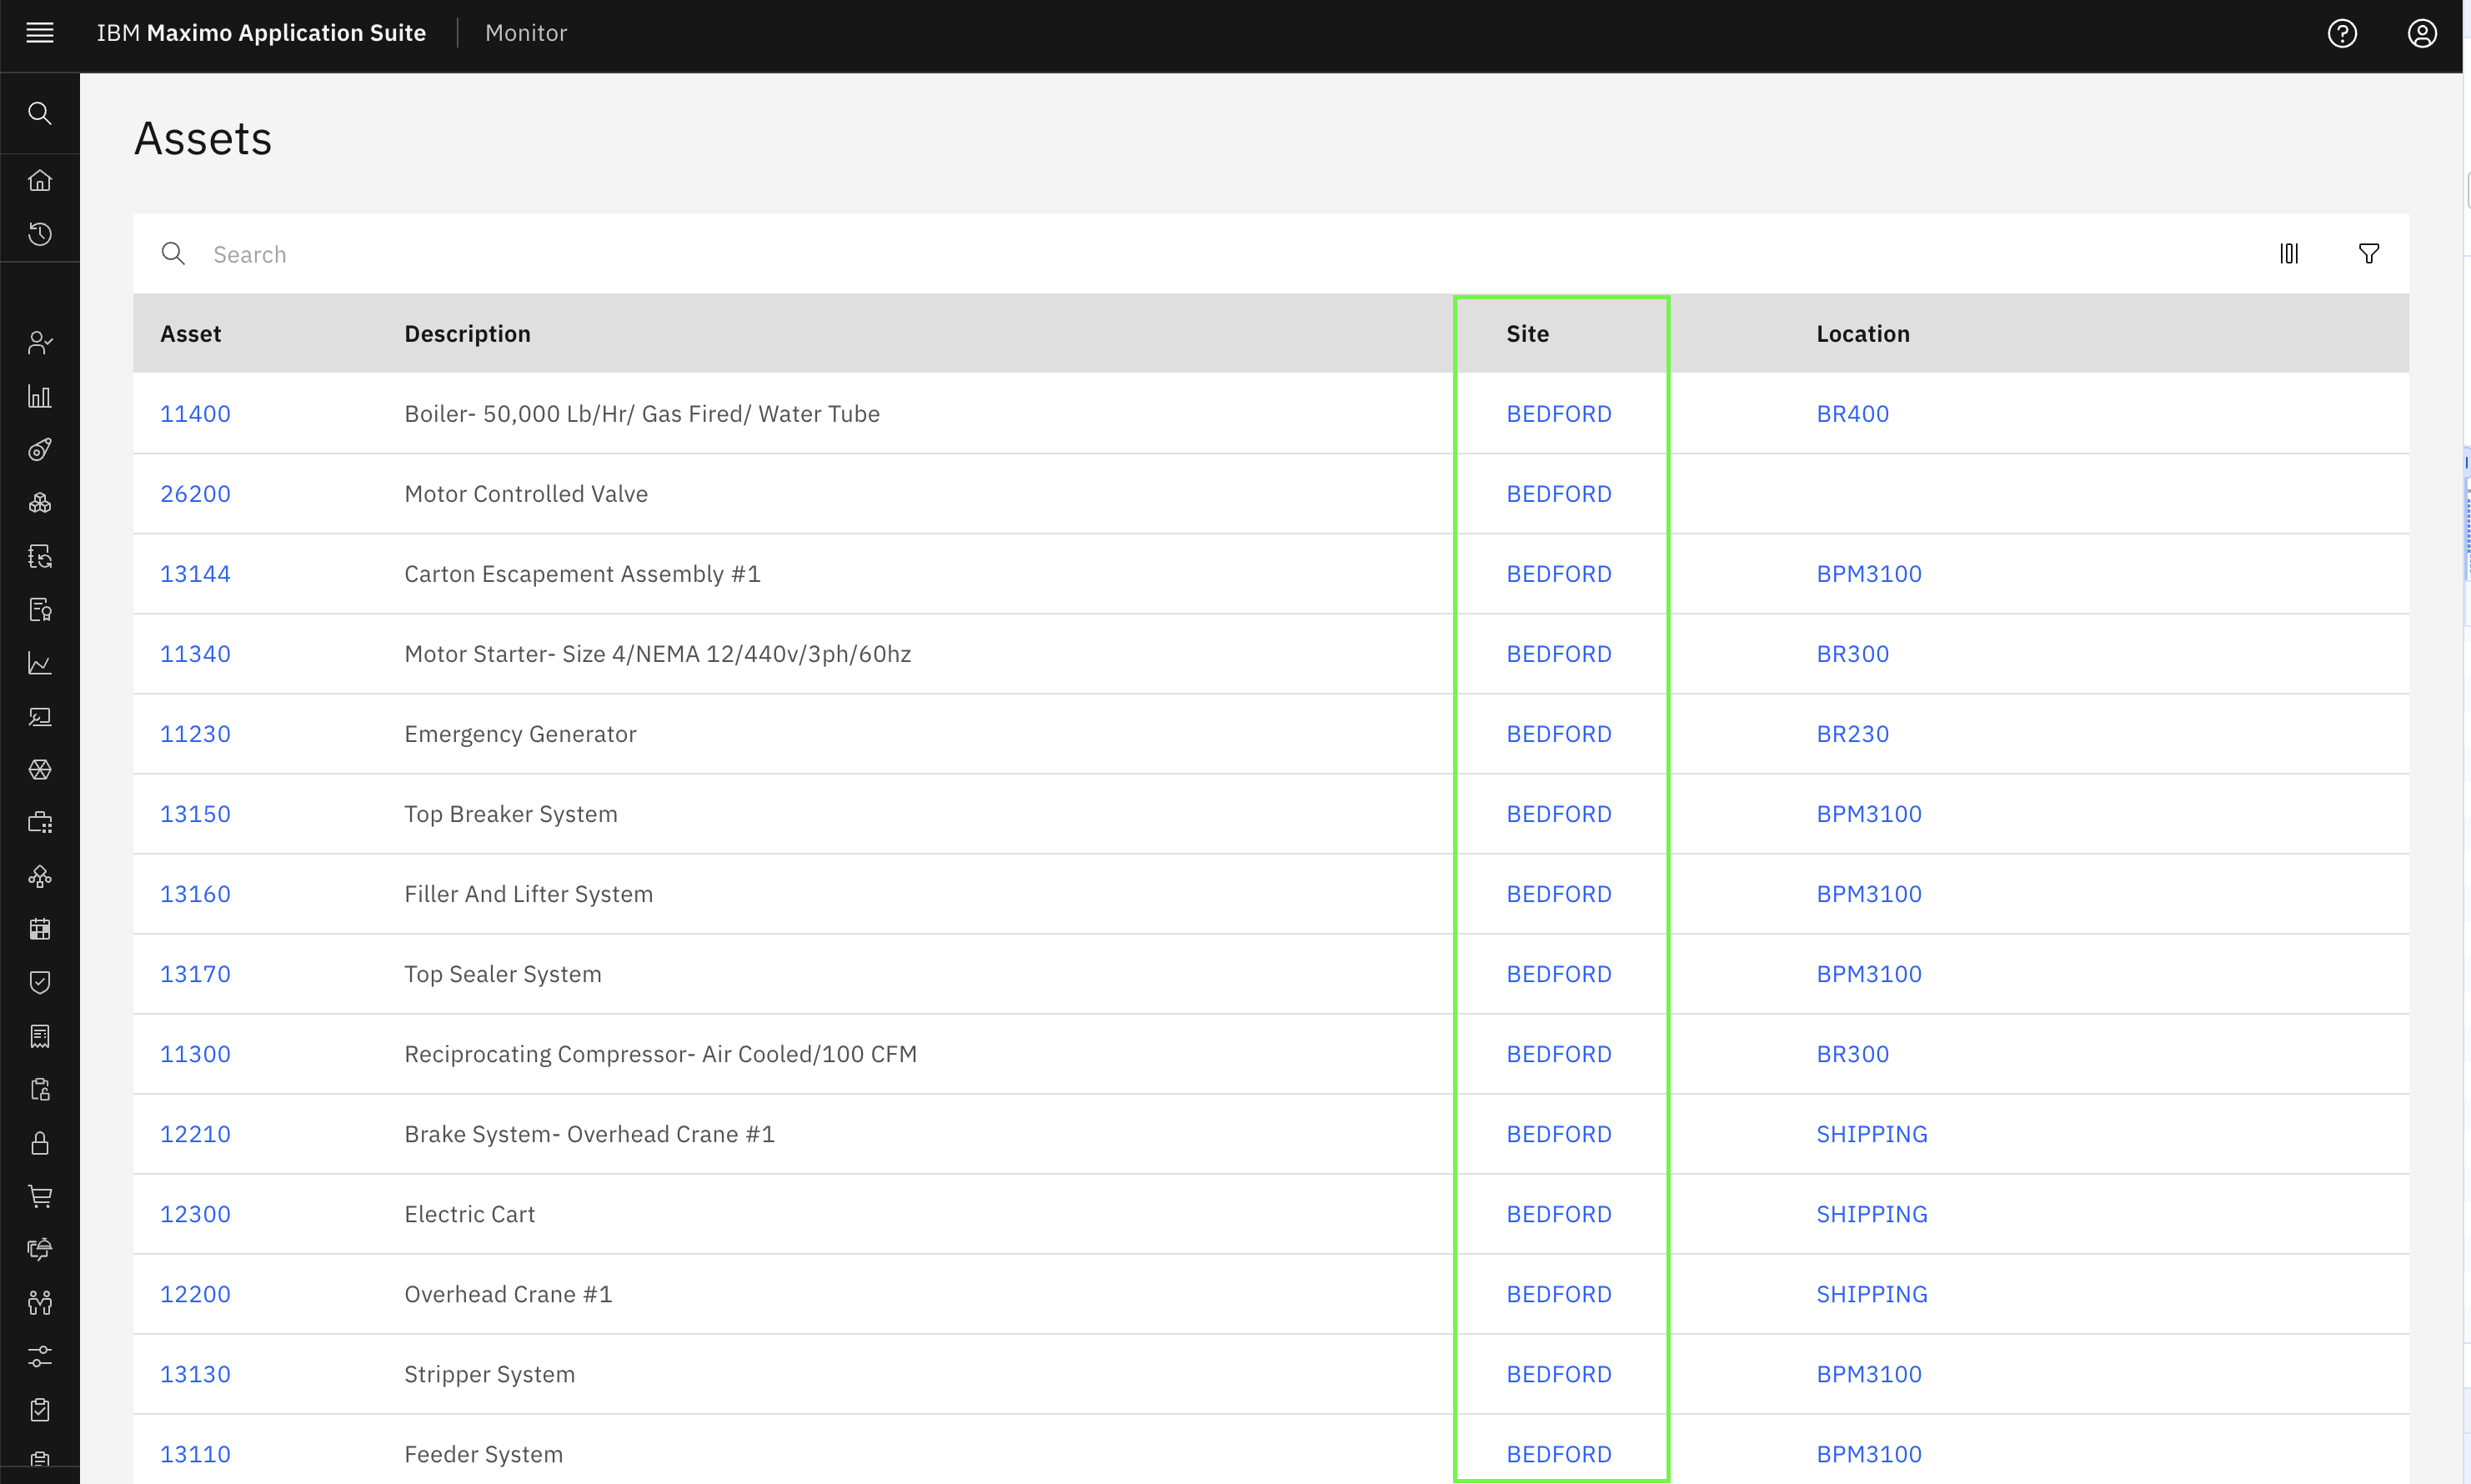Viewport: 2471px width, 1484px height.
Task: Open the briefcase inventory sidebar icon
Action: point(40,823)
